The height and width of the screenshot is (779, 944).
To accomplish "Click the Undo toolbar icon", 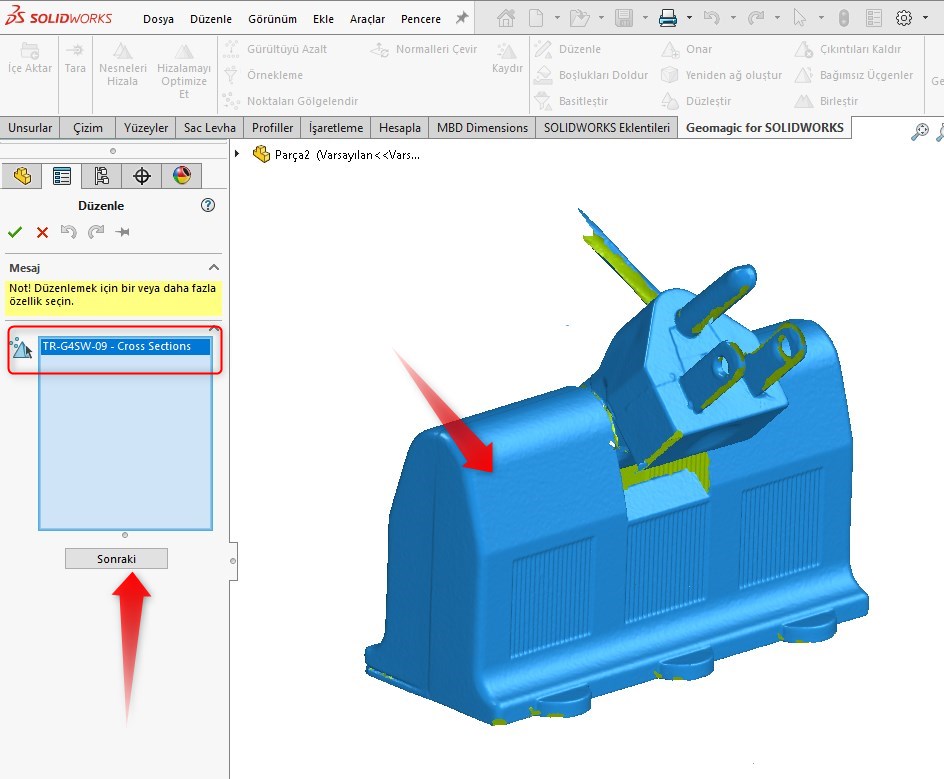I will tap(712, 18).
